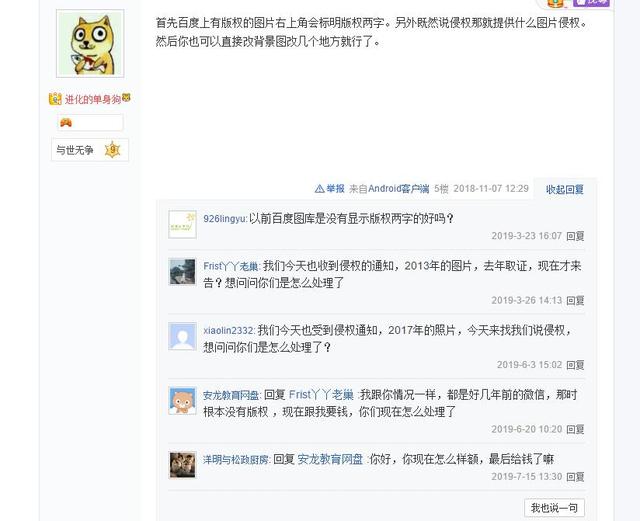Open xiaolin2332's default avatar icon
640x521 pixels.
click(182, 336)
